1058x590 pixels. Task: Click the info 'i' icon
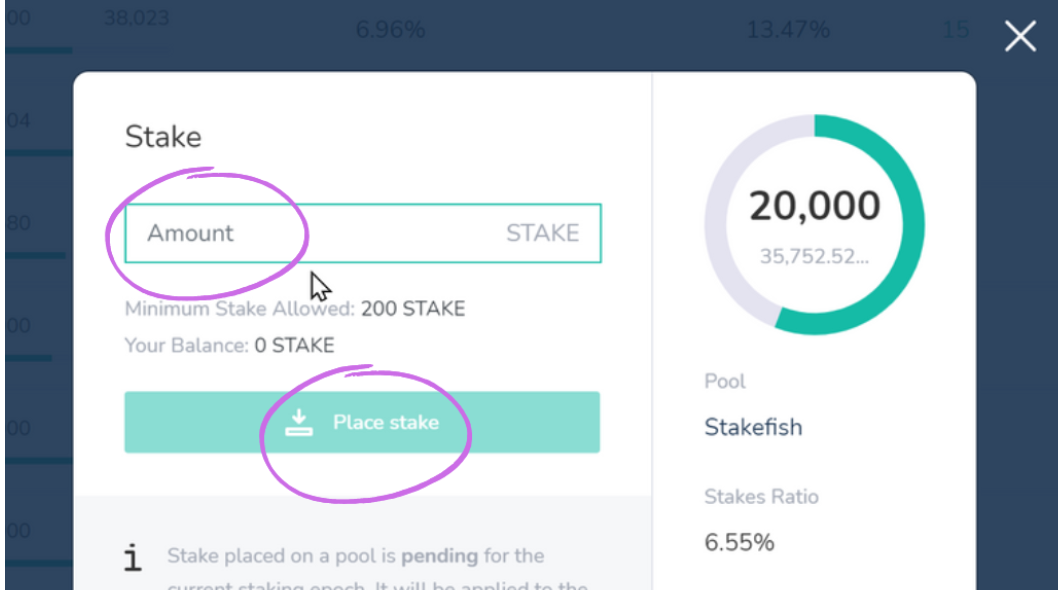[x=133, y=558]
